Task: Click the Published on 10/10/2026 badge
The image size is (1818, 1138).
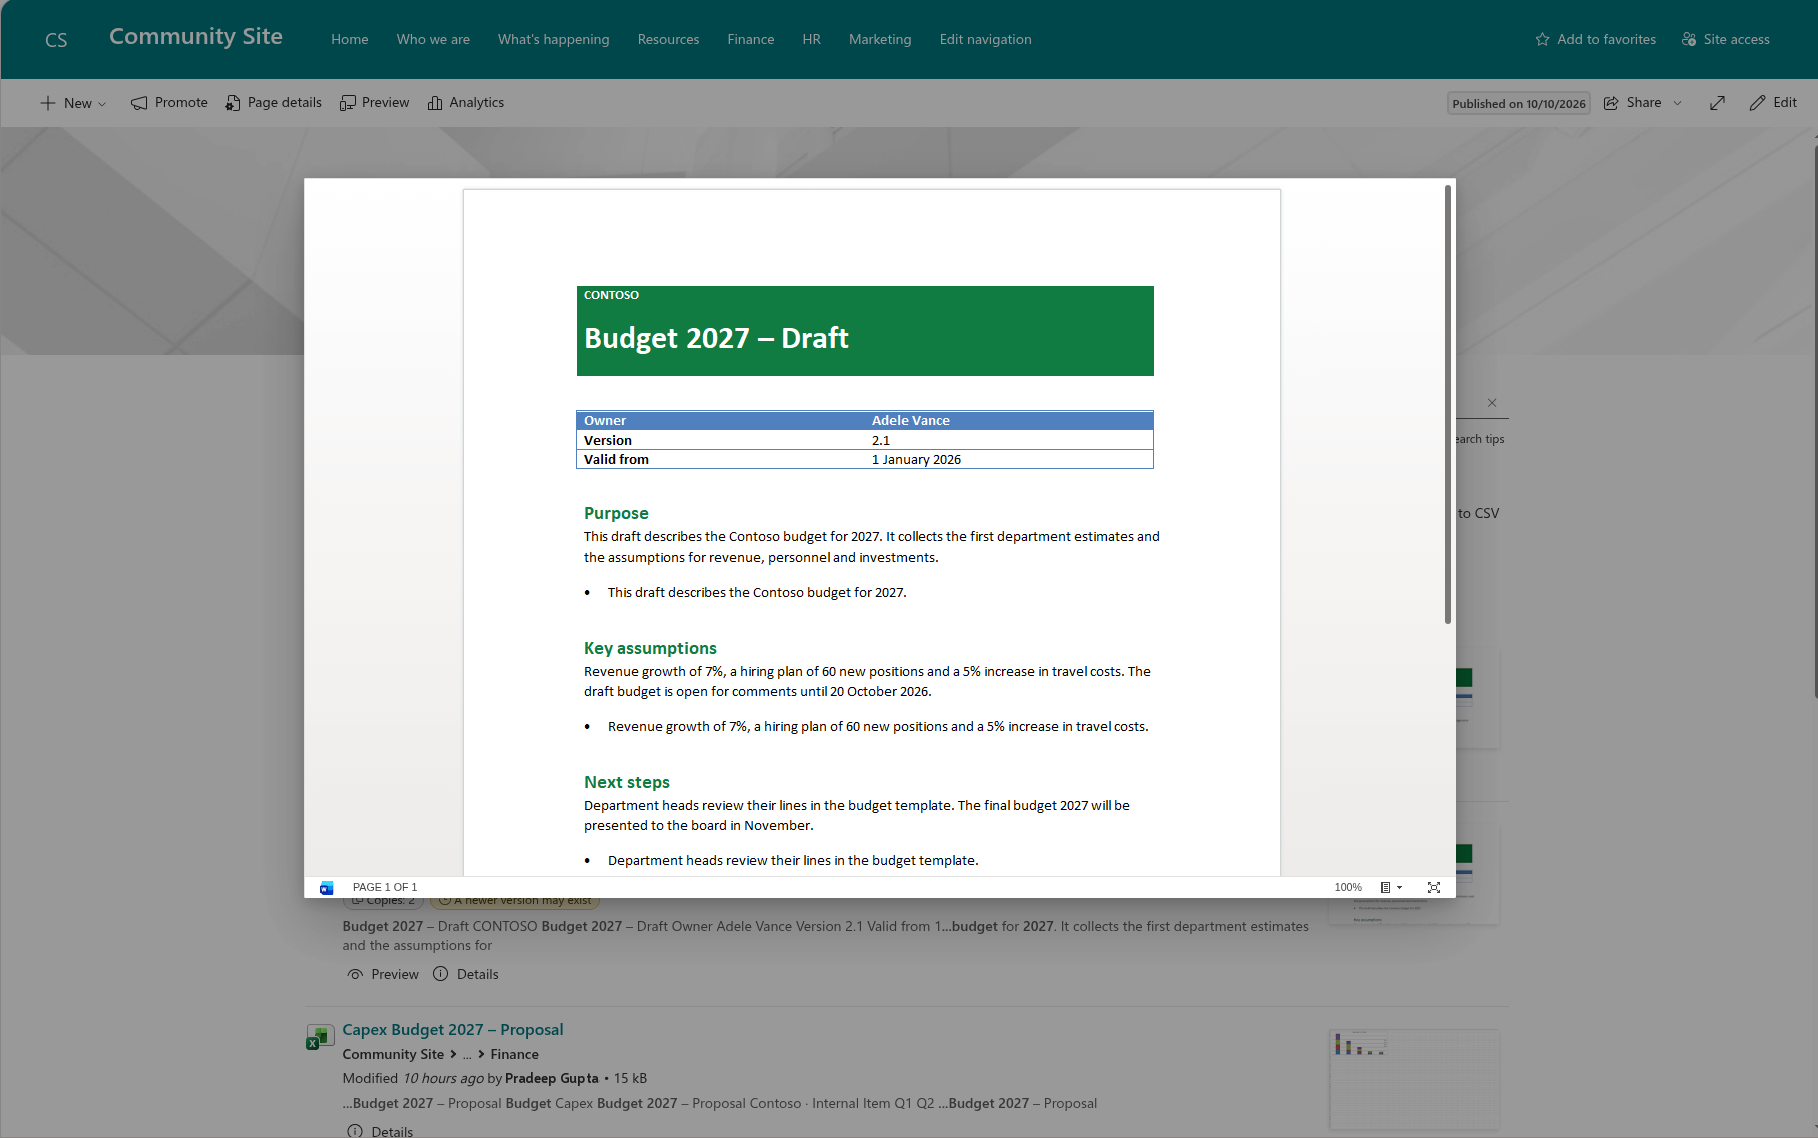Action: 1518,103
